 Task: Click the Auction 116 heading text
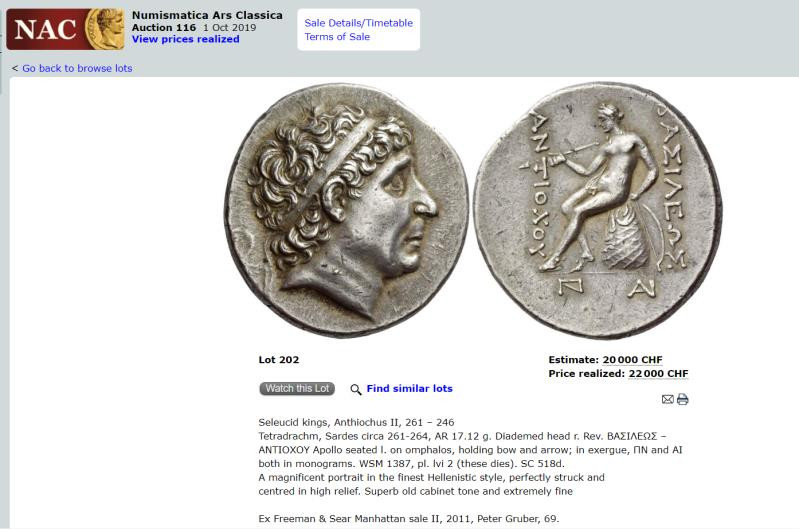click(164, 28)
